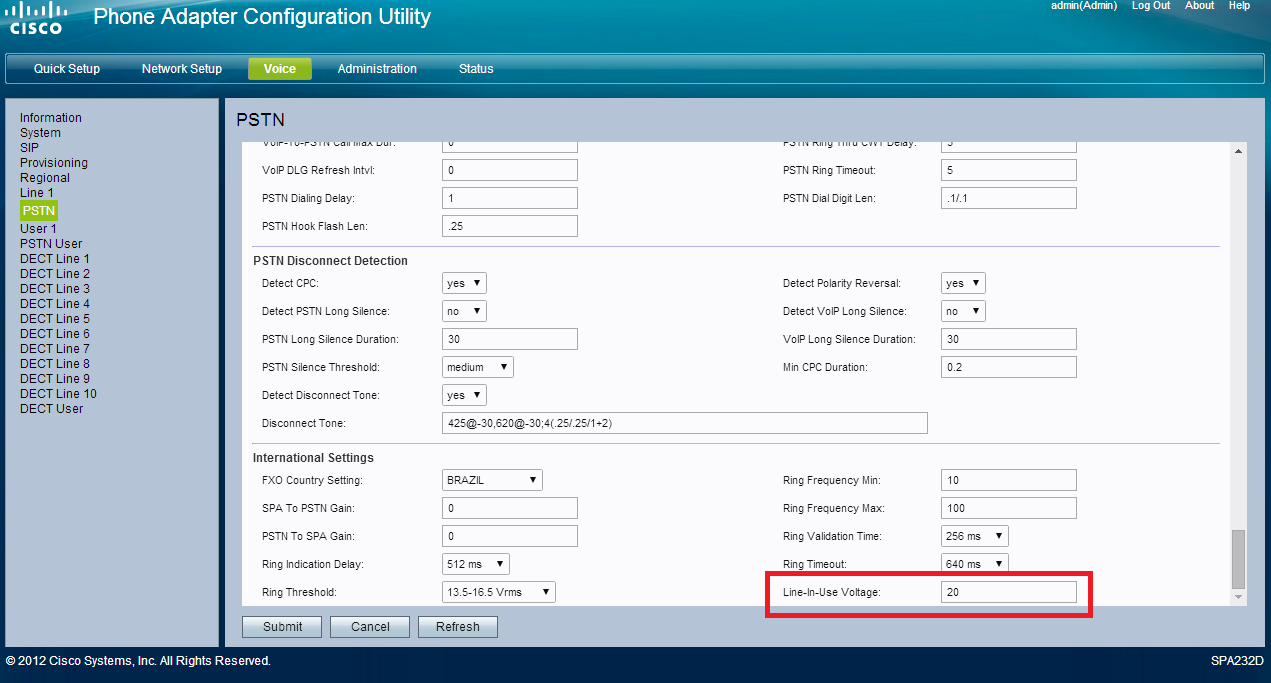Viewport: 1271px width, 683px height.
Task: Open SIP in the sidebar
Action: (30, 148)
